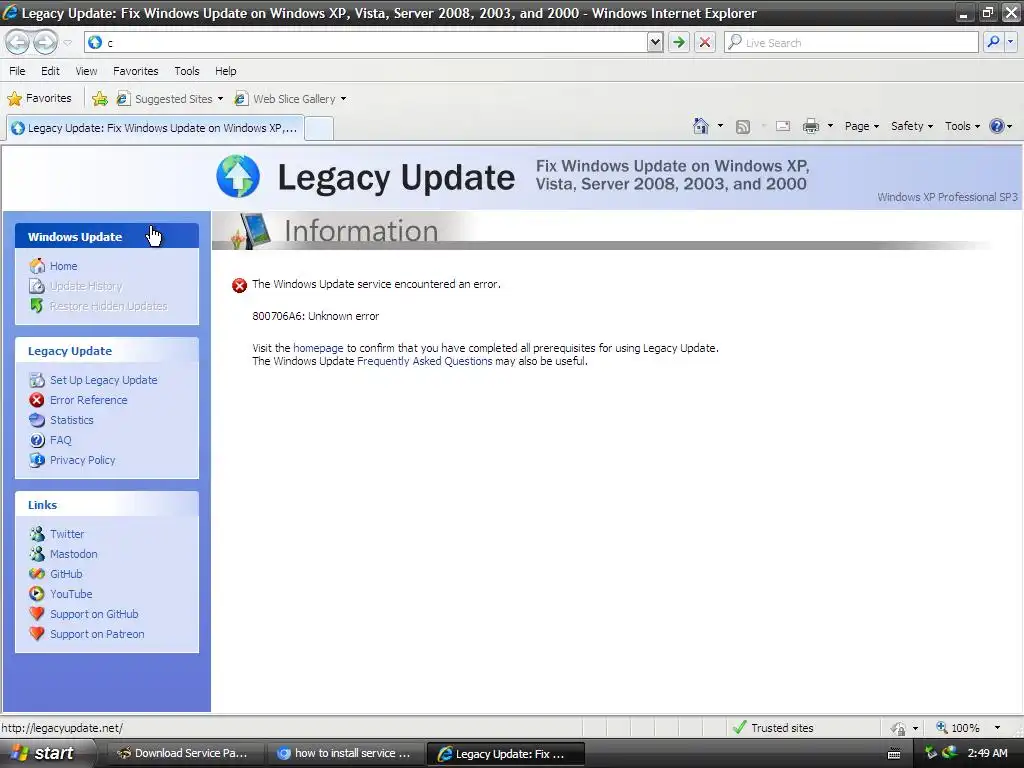The width and height of the screenshot is (1024, 768).
Task: Click the Favorites star button
Action: pyautogui.click(x=39, y=99)
